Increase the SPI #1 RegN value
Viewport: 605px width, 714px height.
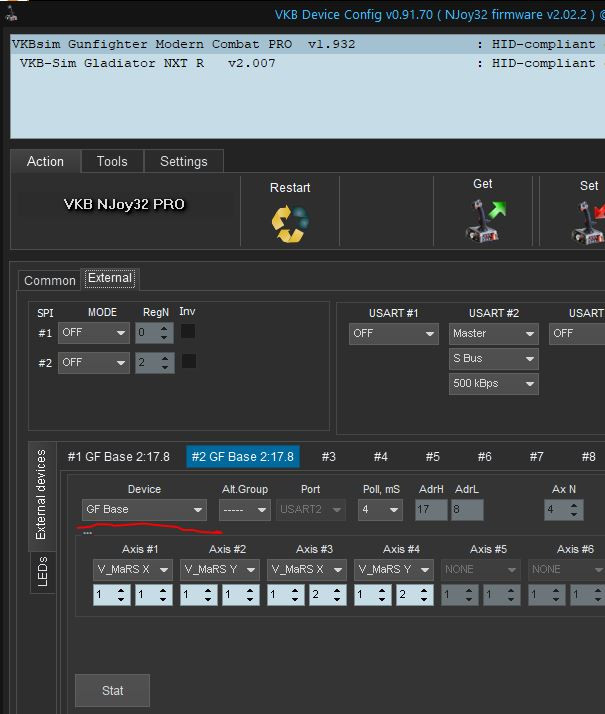click(164, 328)
